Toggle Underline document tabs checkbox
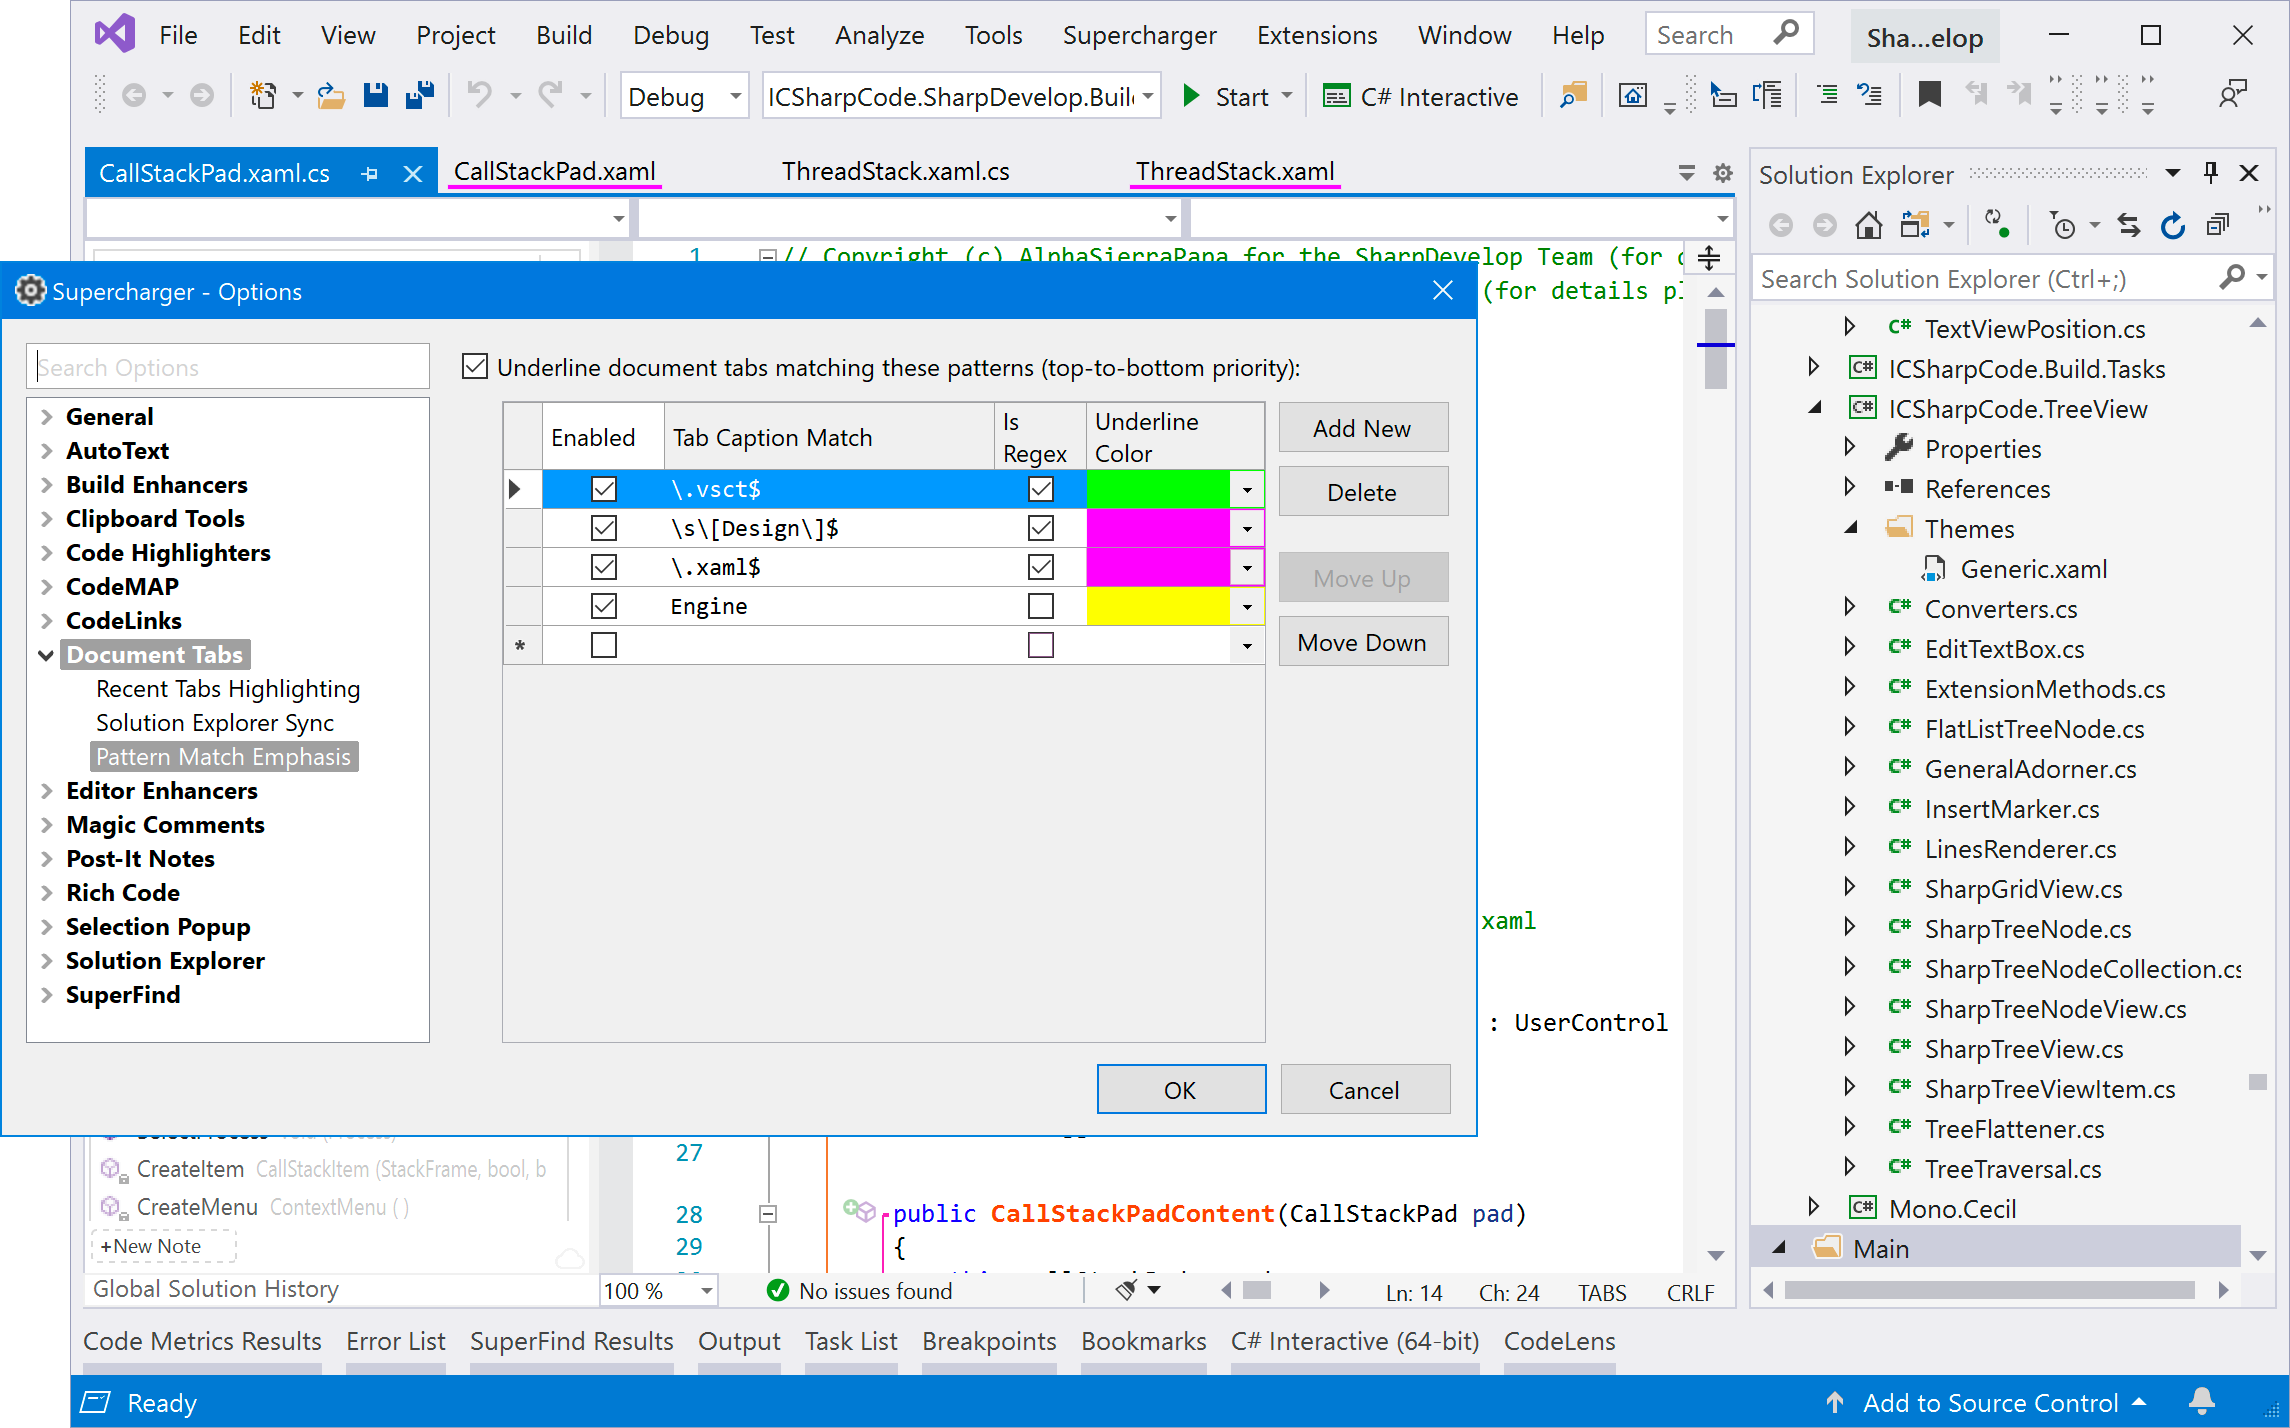The width and height of the screenshot is (2290, 1428). tap(475, 367)
